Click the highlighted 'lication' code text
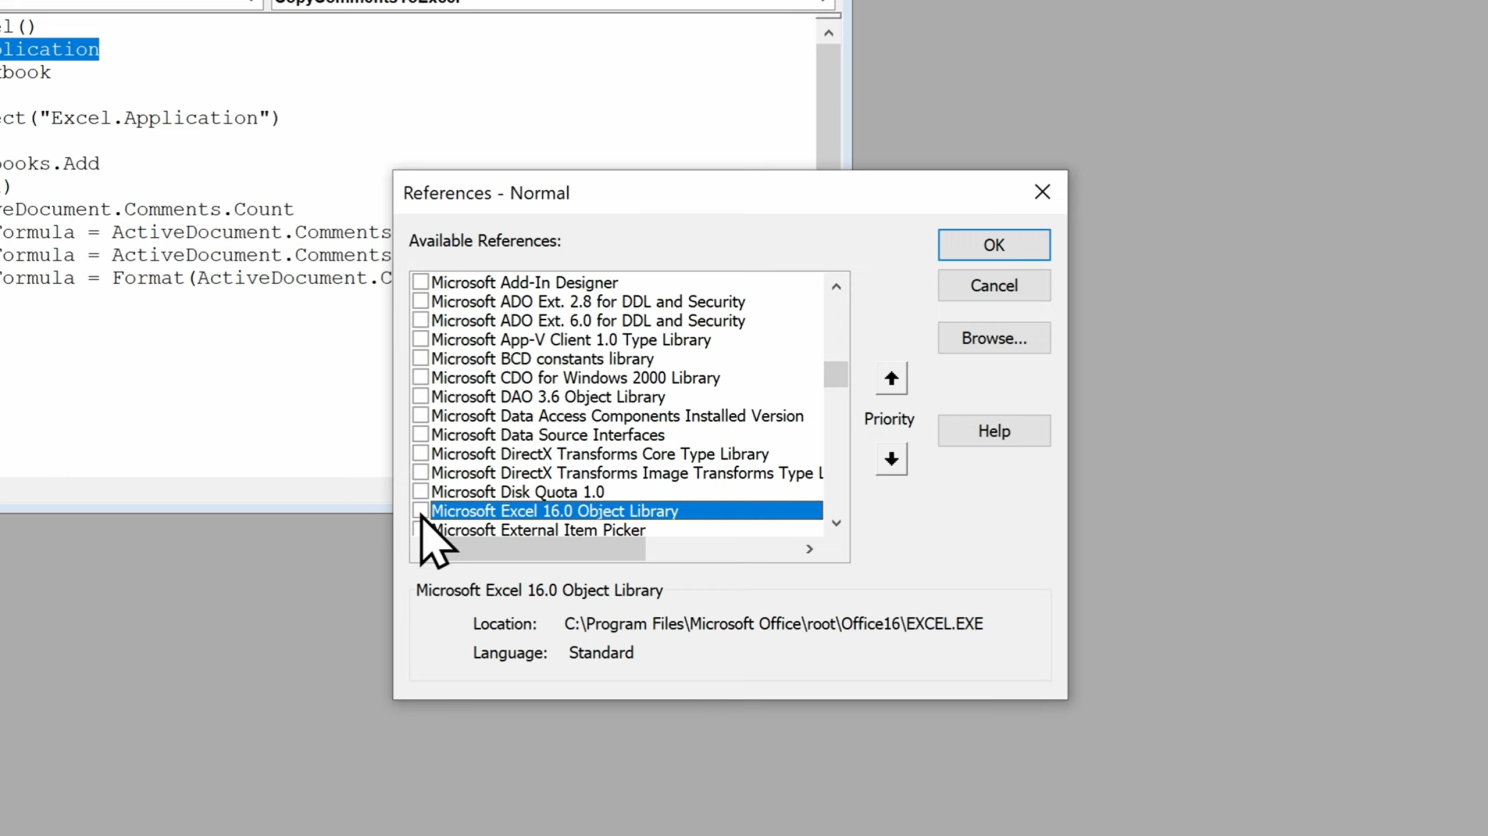Viewport: 1488px width, 836px height. 49,49
